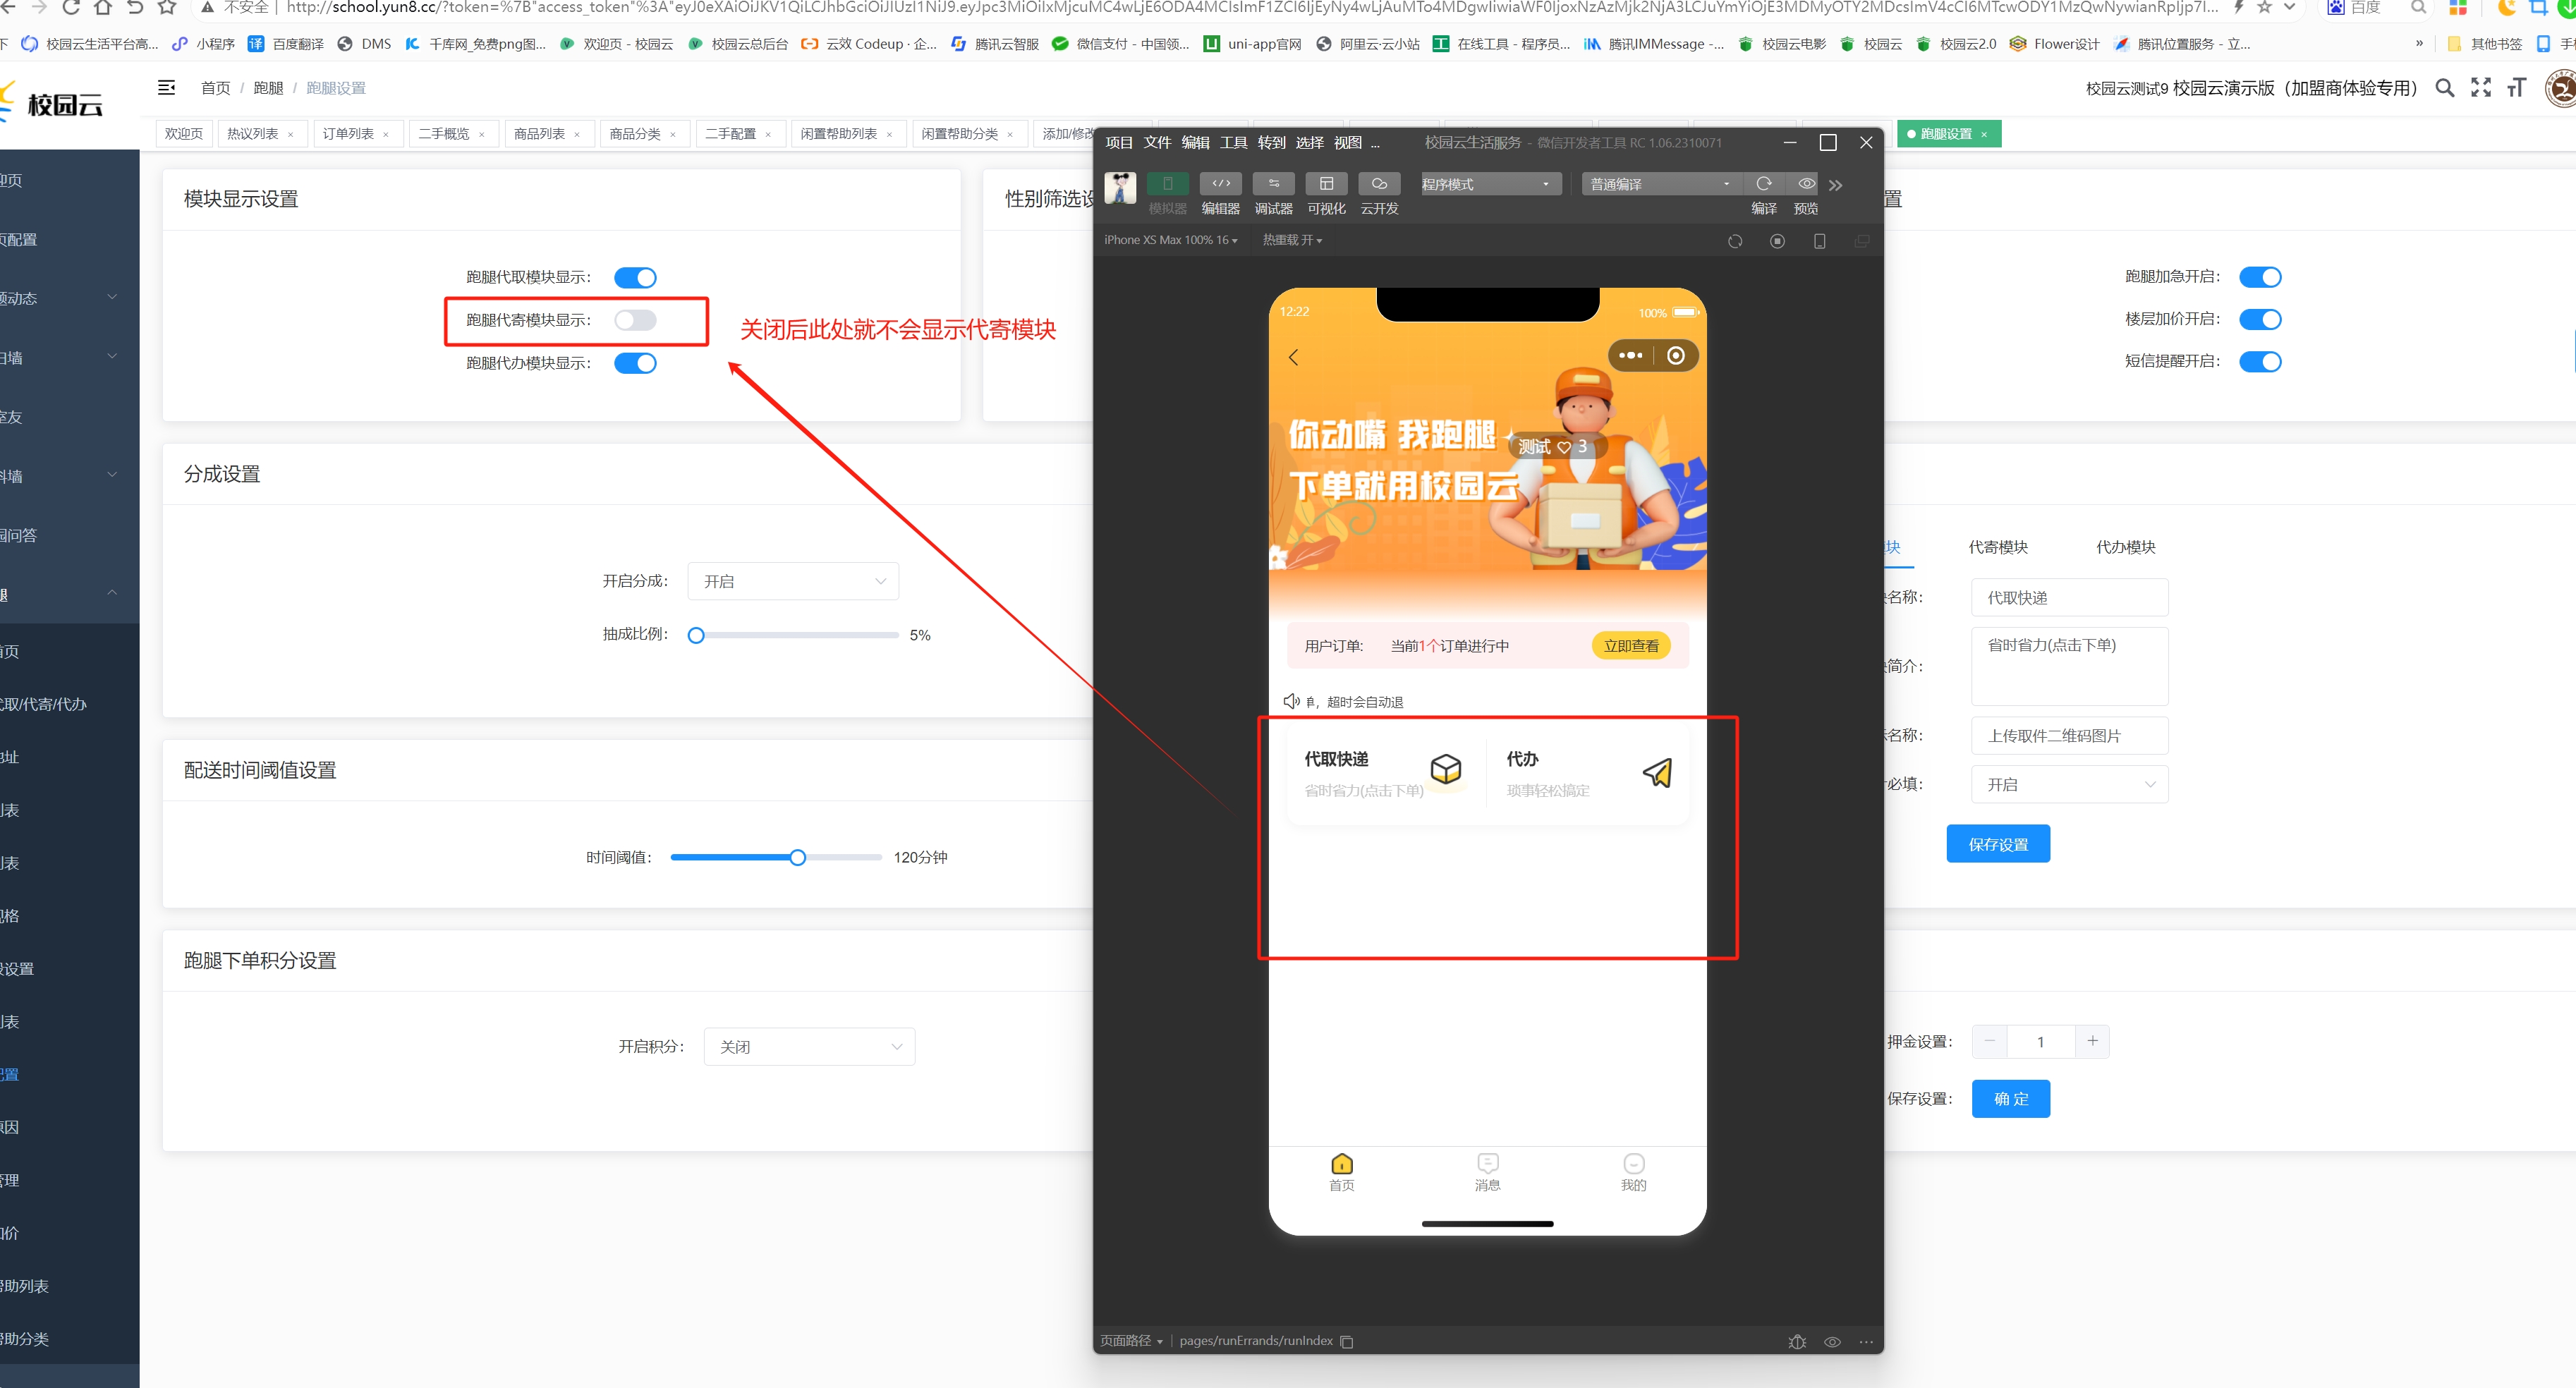Click 立即查看 in the phone simulator

[1630, 646]
